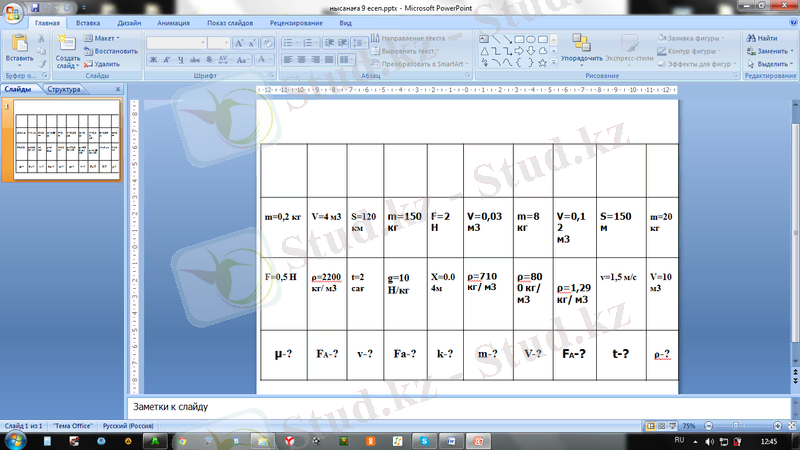Click Create Slide (Создать слайд) icon

coord(67,44)
